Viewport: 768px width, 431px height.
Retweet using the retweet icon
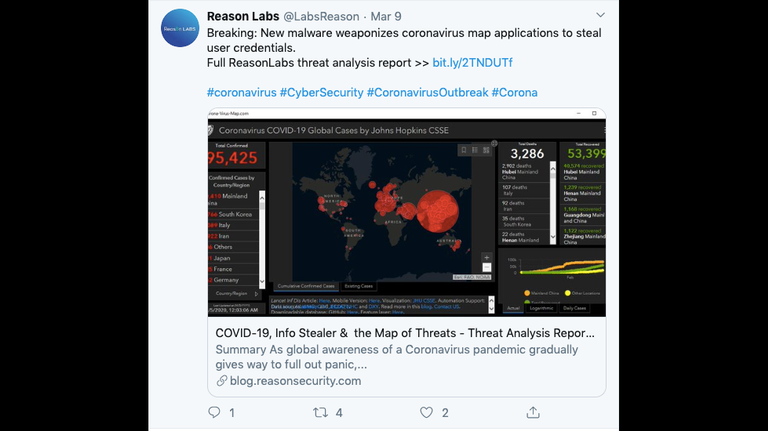[320, 412]
